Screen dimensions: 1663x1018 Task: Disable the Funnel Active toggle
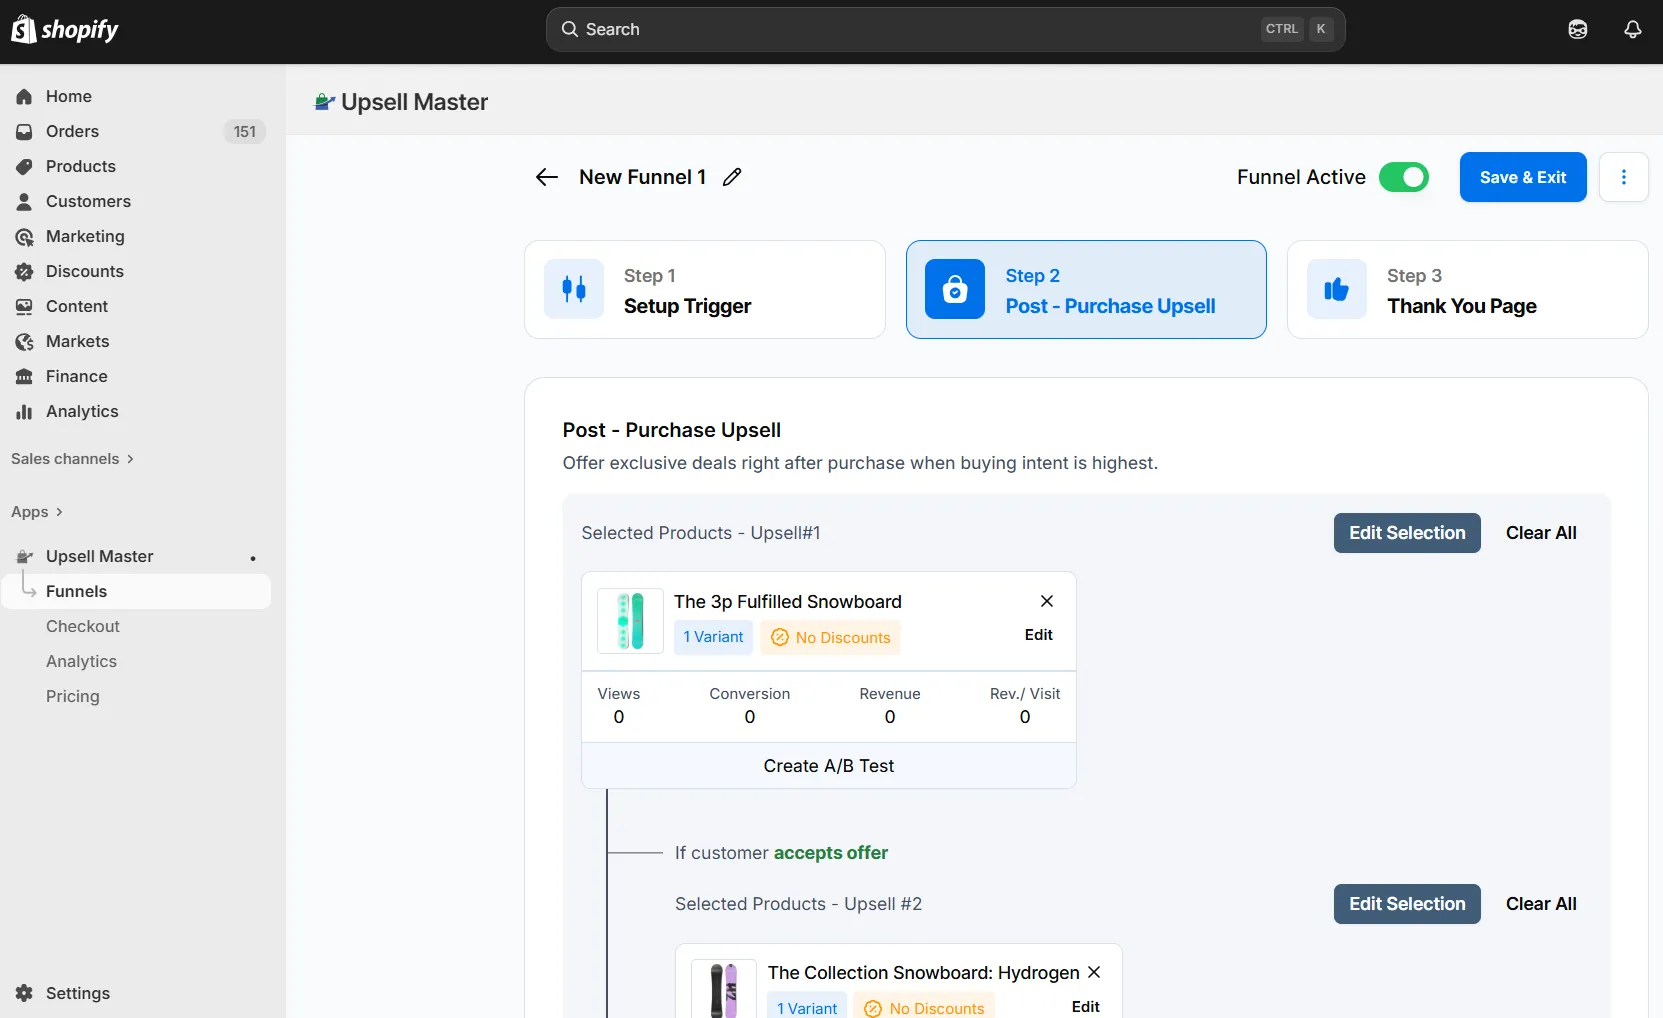[1403, 177]
